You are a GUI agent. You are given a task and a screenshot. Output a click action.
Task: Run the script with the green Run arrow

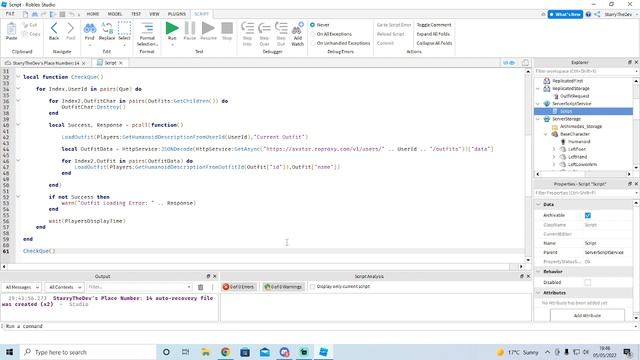click(x=172, y=28)
